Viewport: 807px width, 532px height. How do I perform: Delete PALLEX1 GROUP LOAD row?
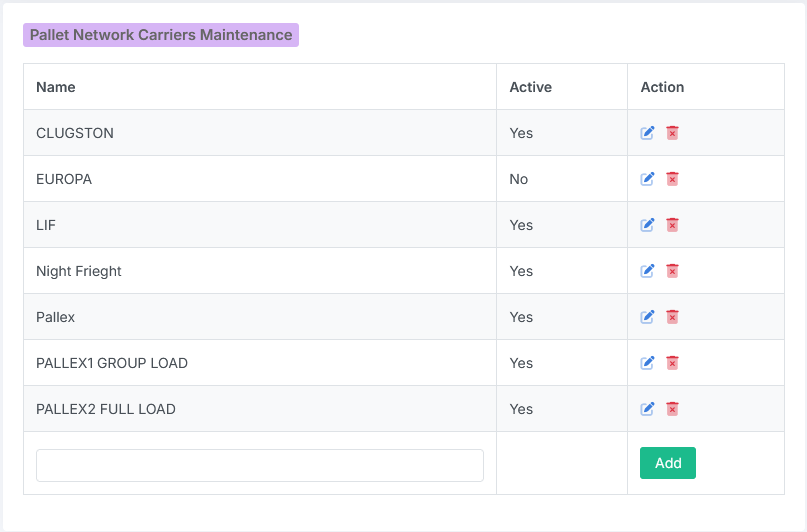(672, 363)
